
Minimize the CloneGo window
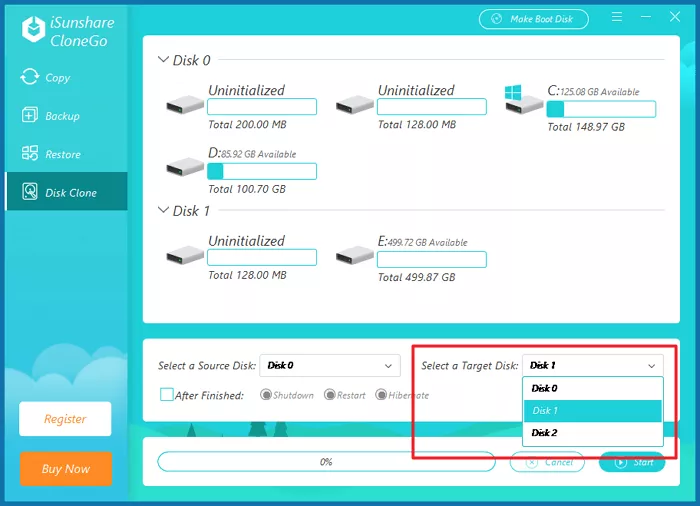coord(646,17)
